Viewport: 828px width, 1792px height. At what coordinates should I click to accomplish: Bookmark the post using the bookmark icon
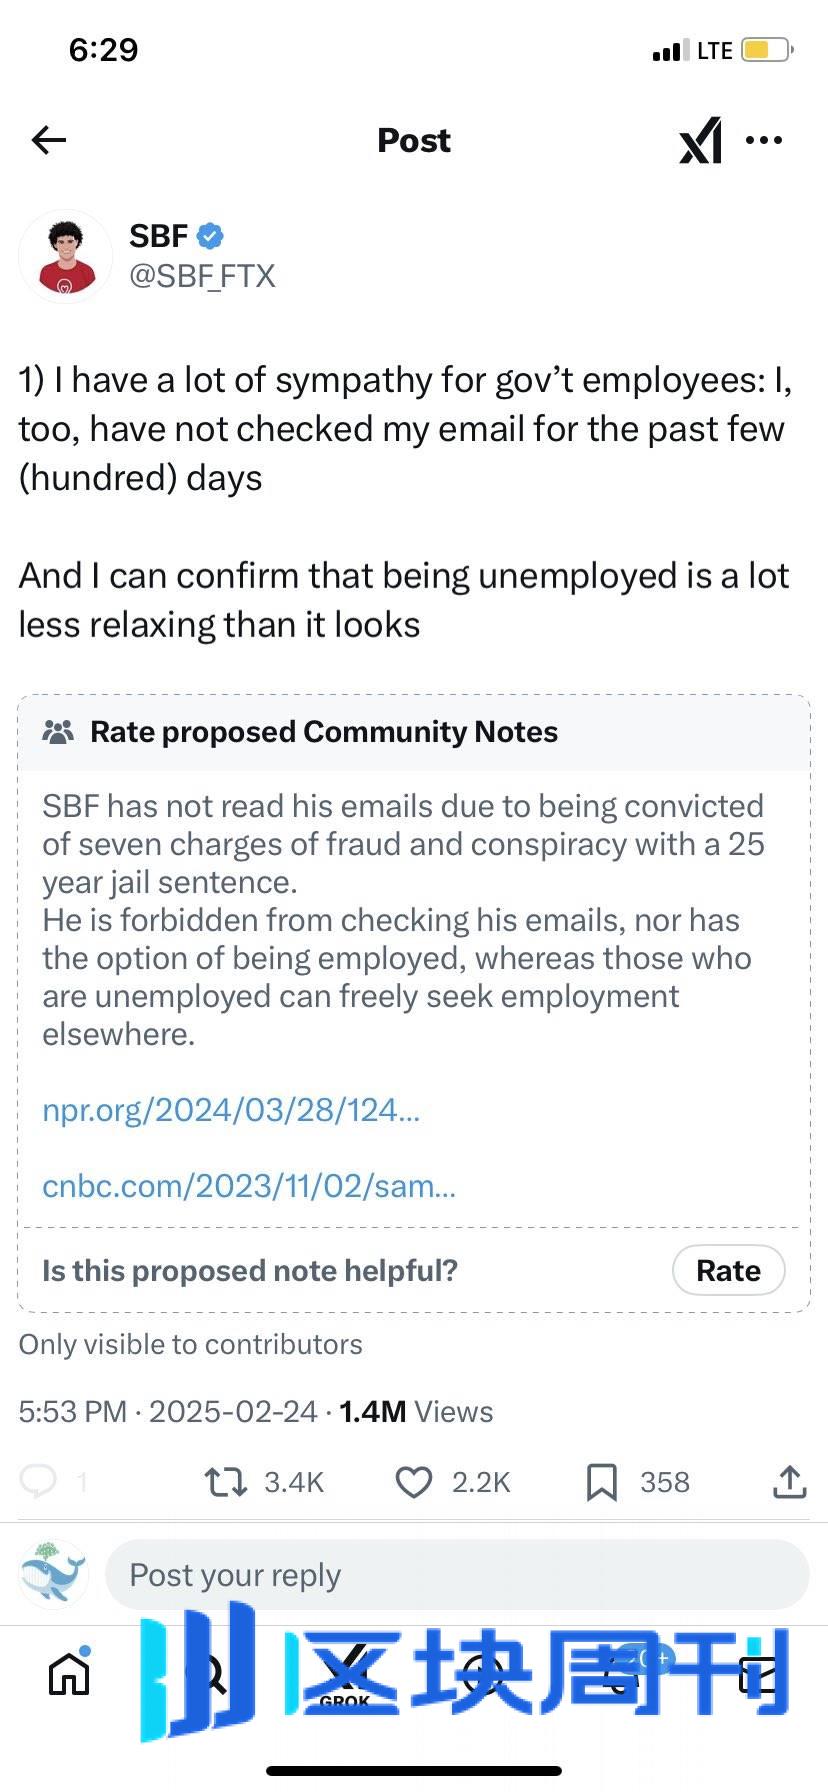(x=601, y=1482)
